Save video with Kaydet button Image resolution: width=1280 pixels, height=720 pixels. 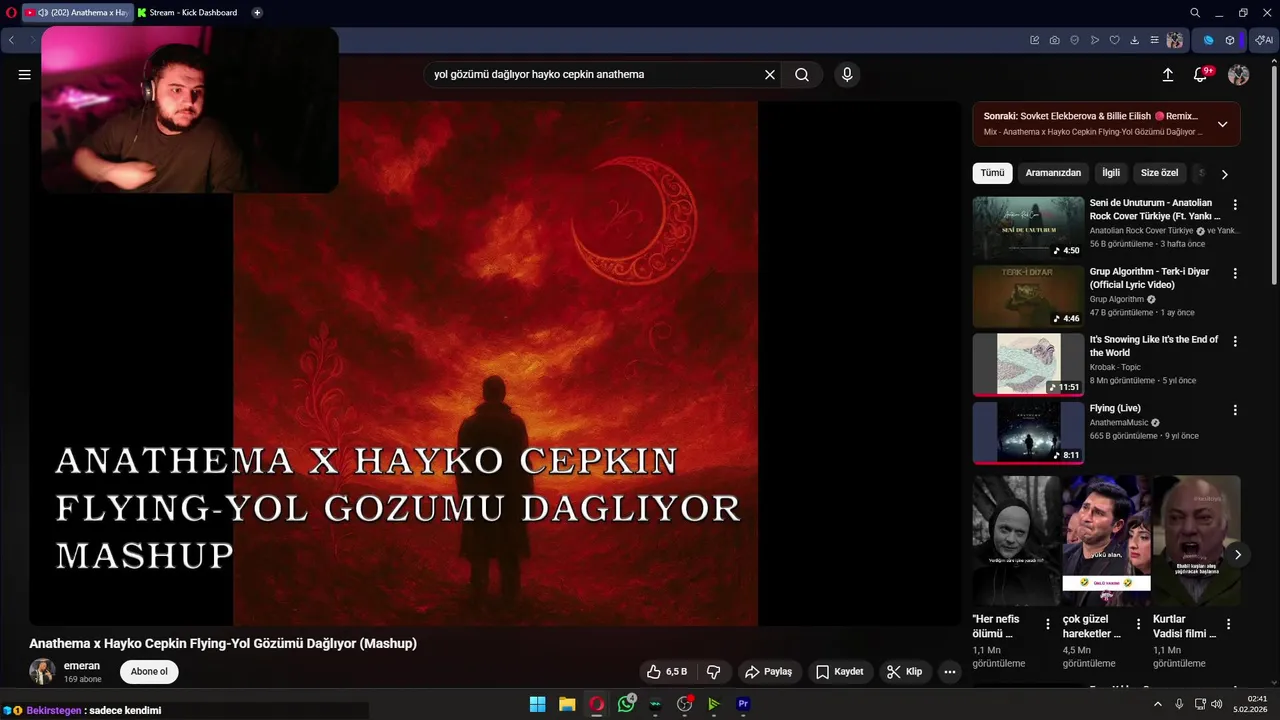tap(839, 672)
